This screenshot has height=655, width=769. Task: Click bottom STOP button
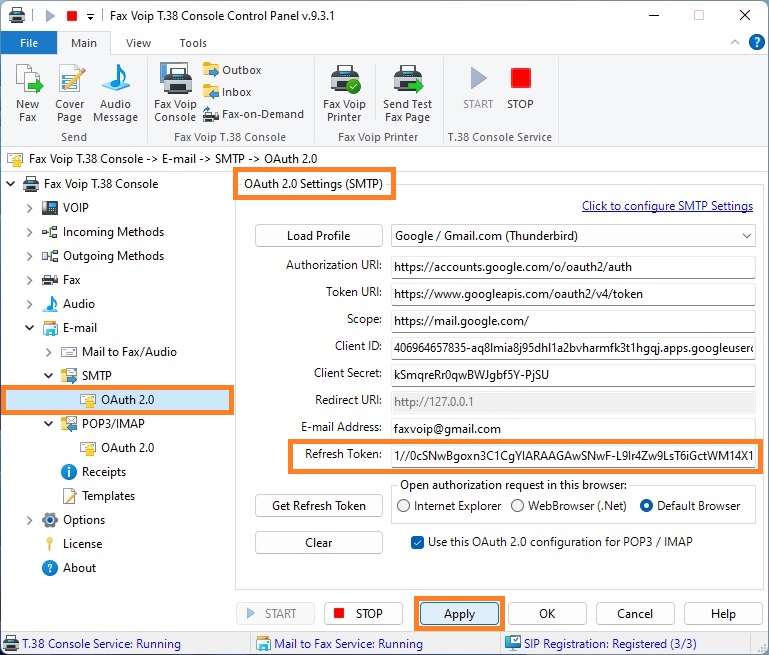pyautogui.click(x=363, y=614)
